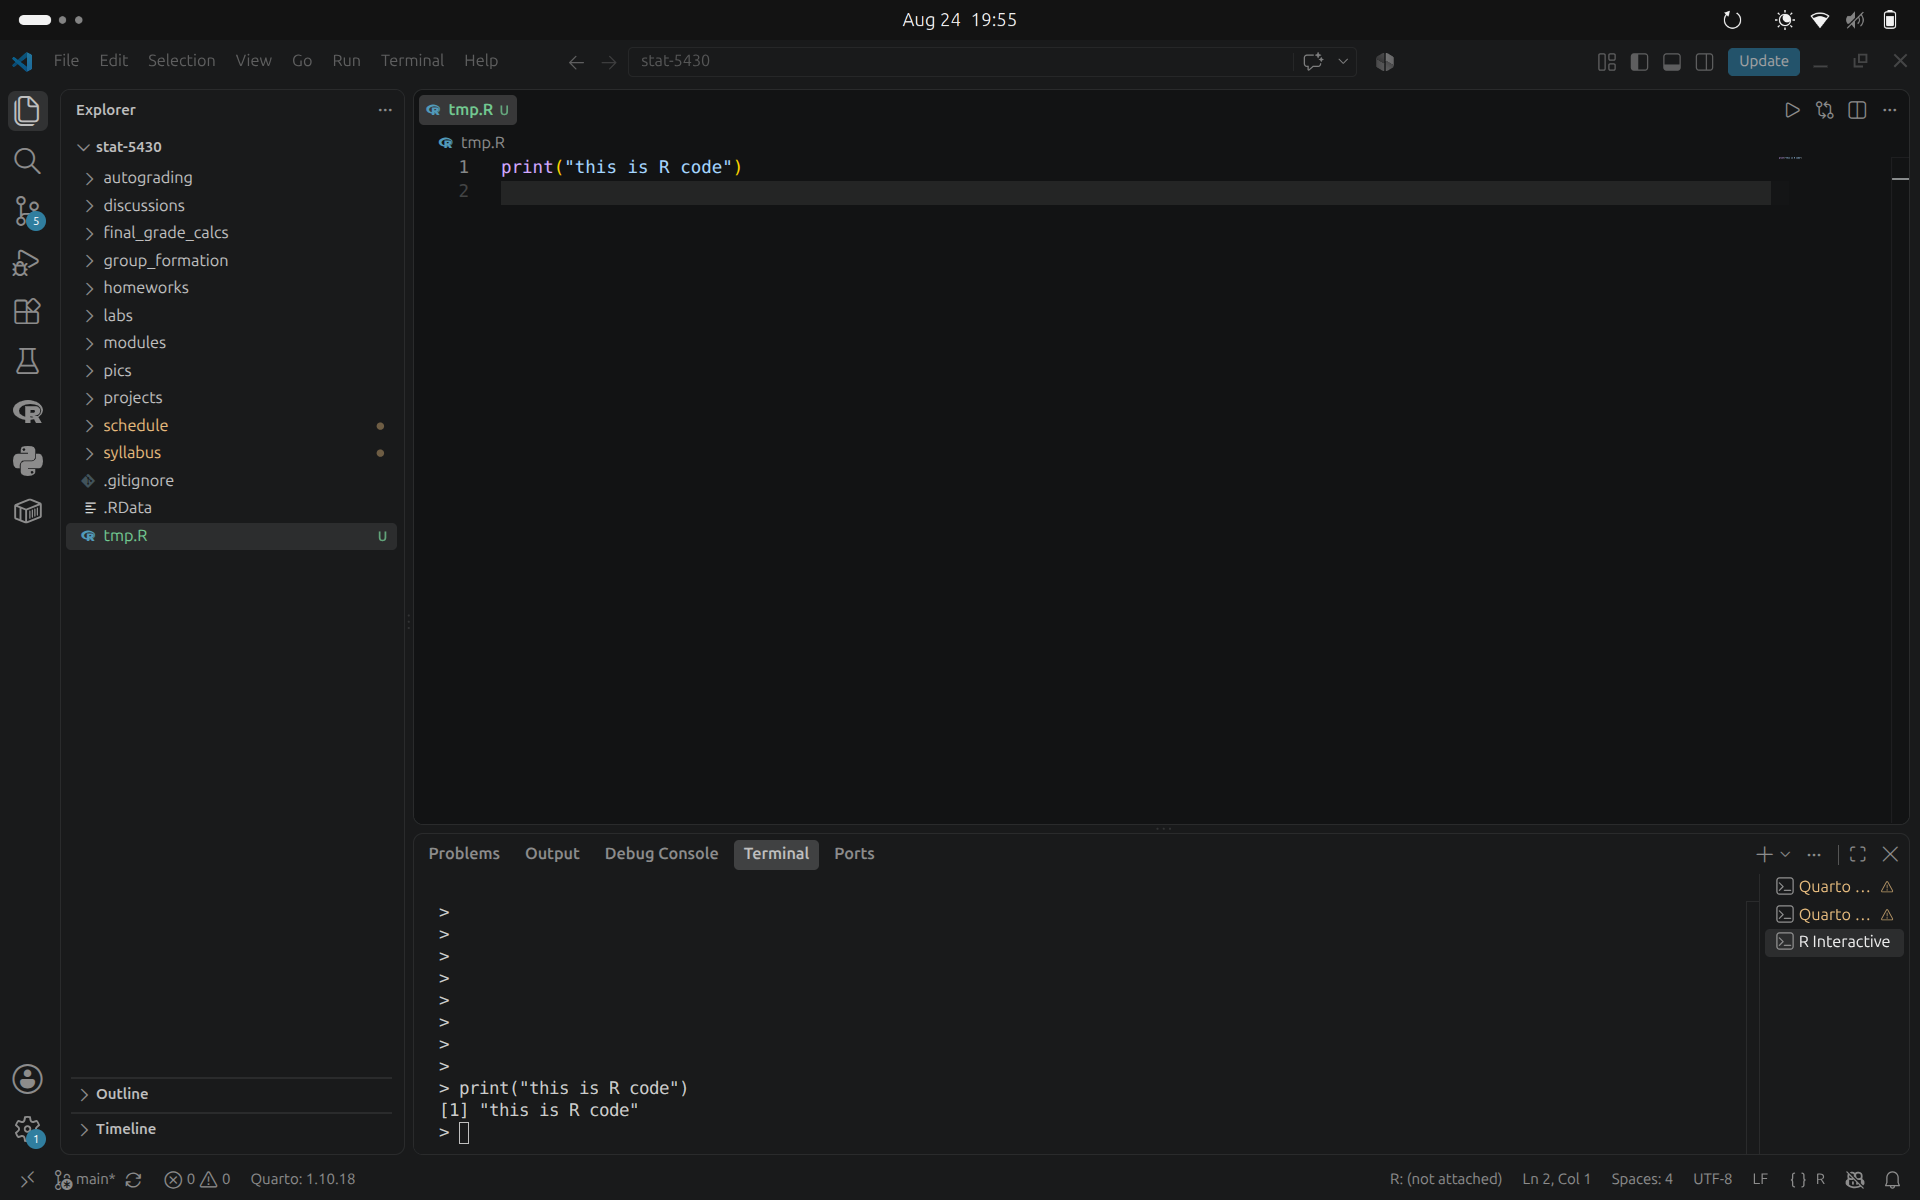
Task: Open the Selection menu
Action: 181,61
